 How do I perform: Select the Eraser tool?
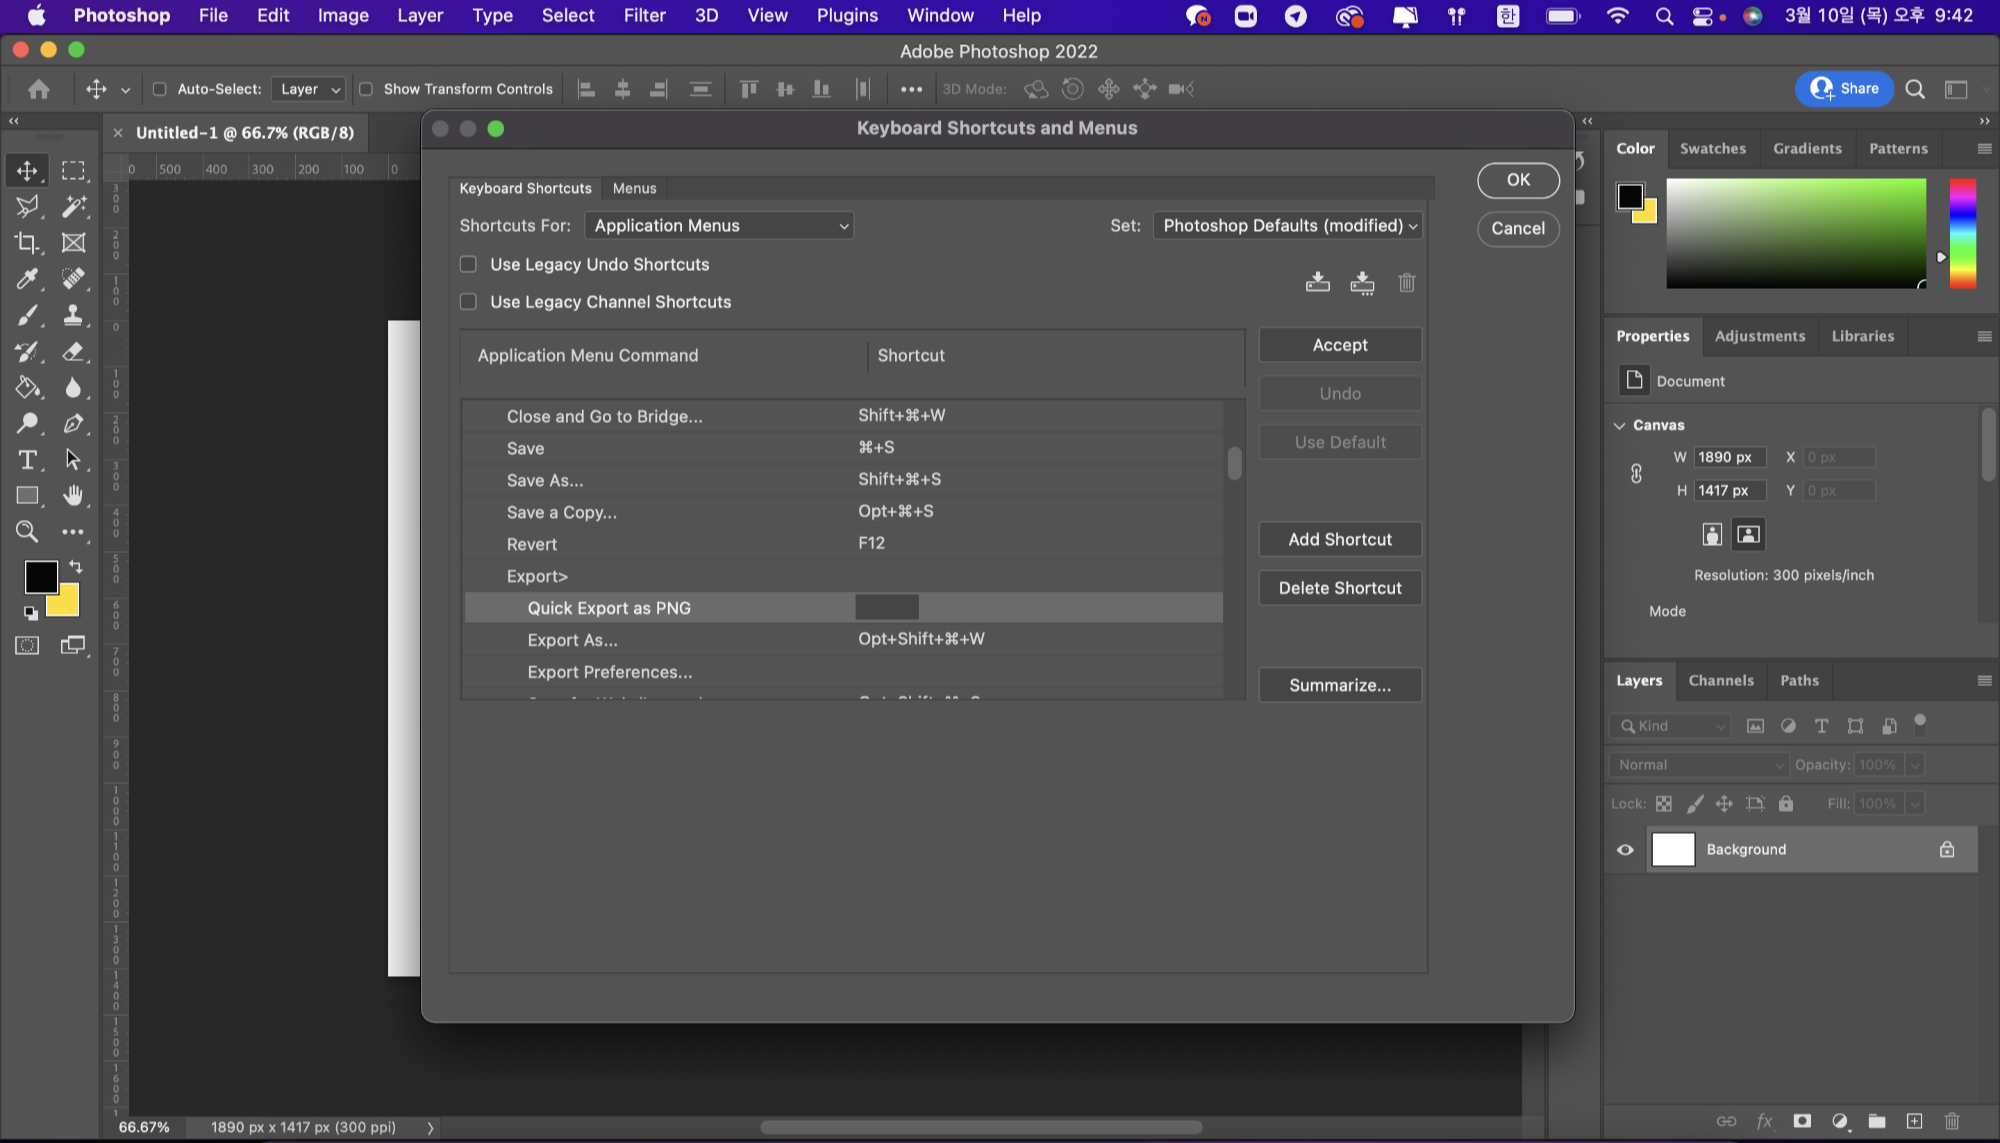point(73,351)
